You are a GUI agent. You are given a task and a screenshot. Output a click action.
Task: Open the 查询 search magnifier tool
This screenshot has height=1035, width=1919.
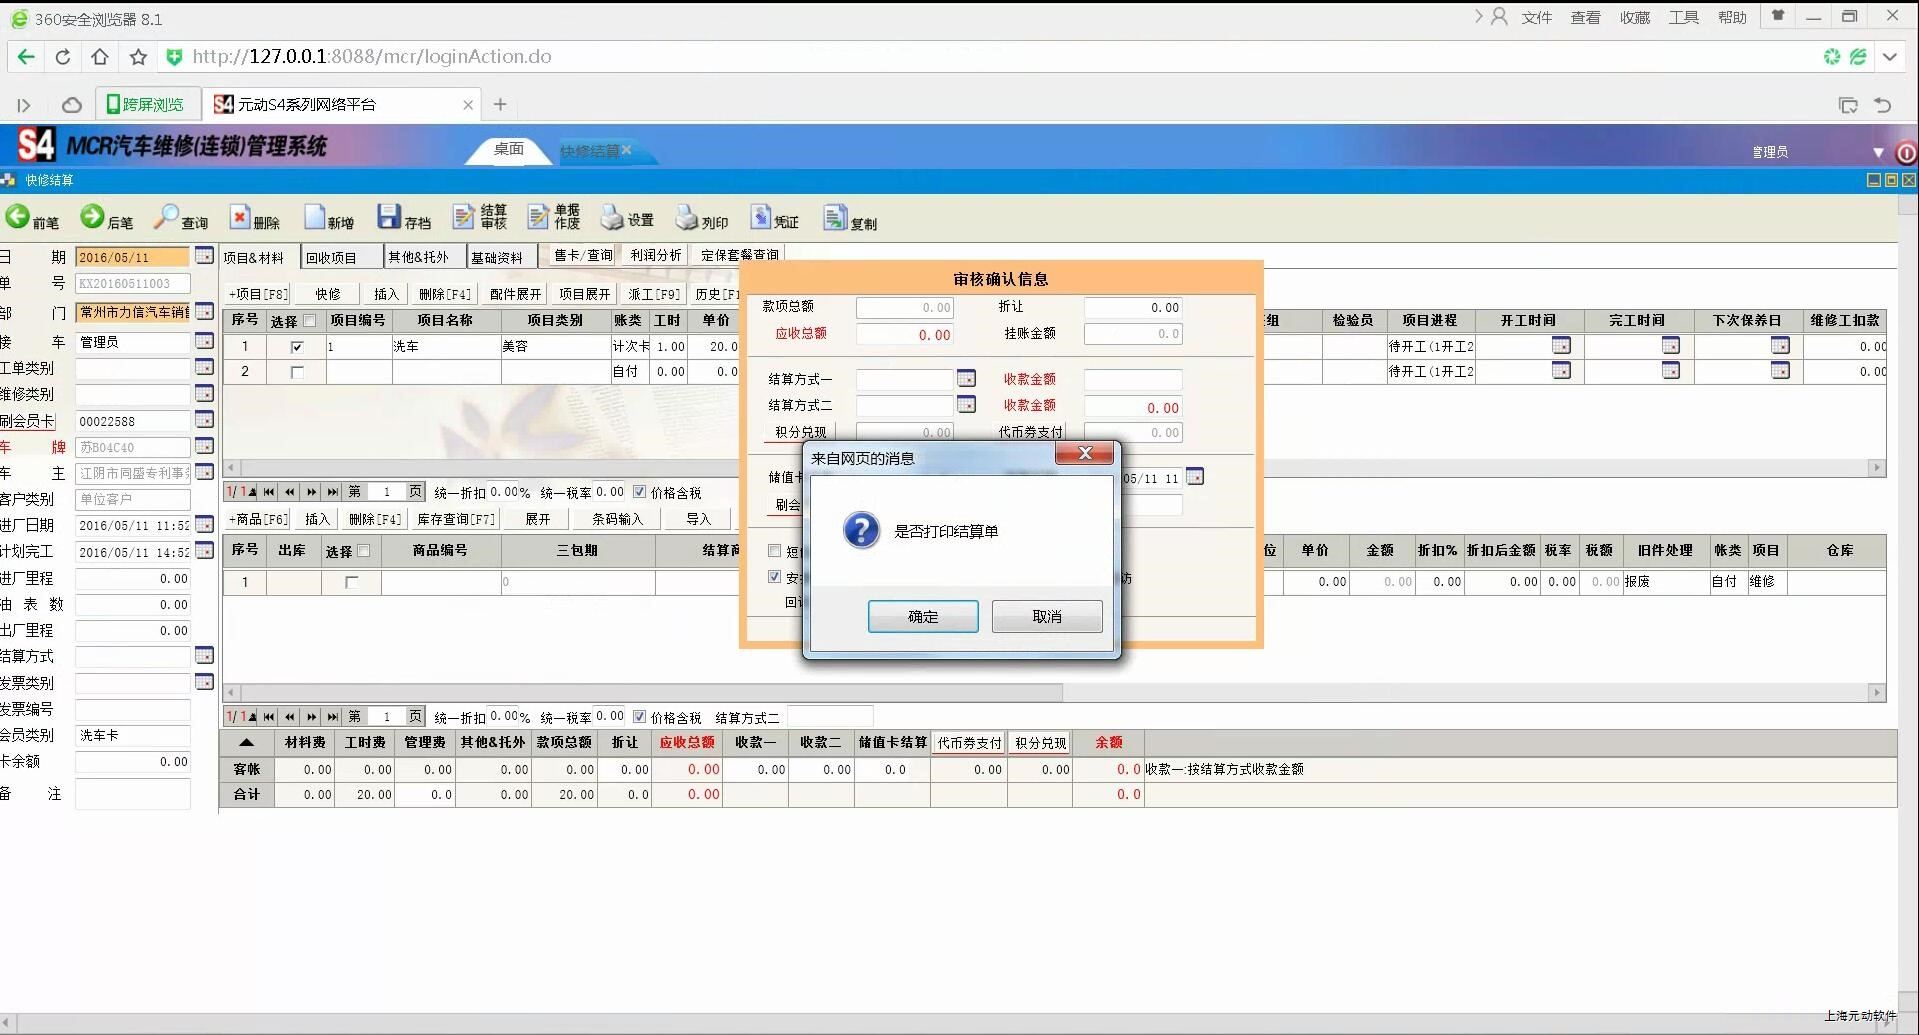[x=166, y=217]
